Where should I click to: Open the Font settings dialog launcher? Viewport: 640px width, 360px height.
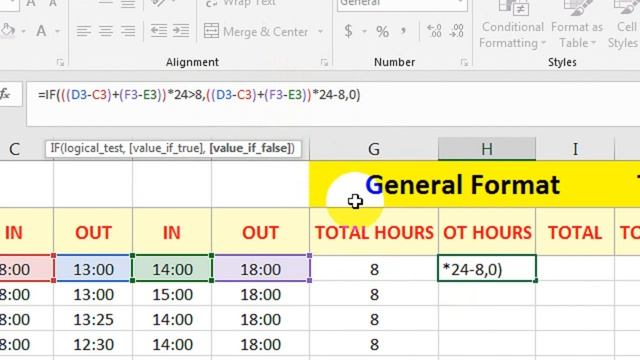click(x=60, y=62)
